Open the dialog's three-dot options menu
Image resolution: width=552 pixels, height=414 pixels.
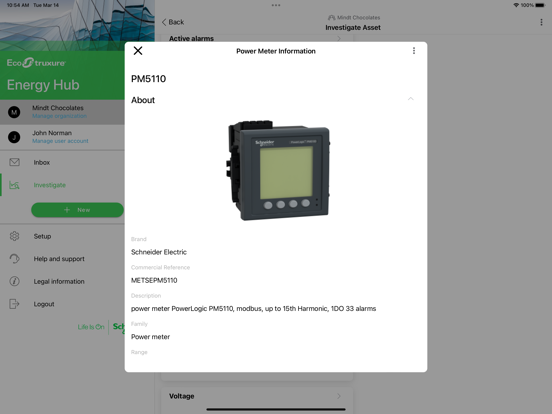(414, 51)
